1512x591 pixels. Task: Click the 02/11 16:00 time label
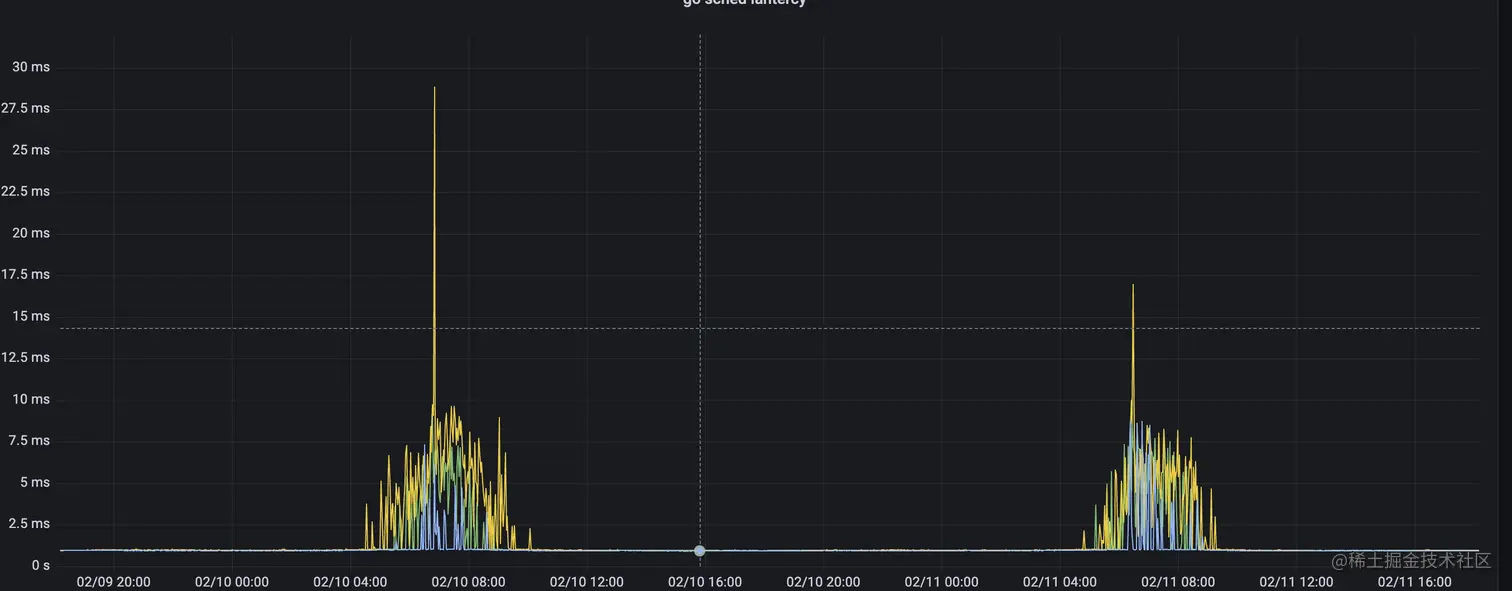pos(1415,582)
